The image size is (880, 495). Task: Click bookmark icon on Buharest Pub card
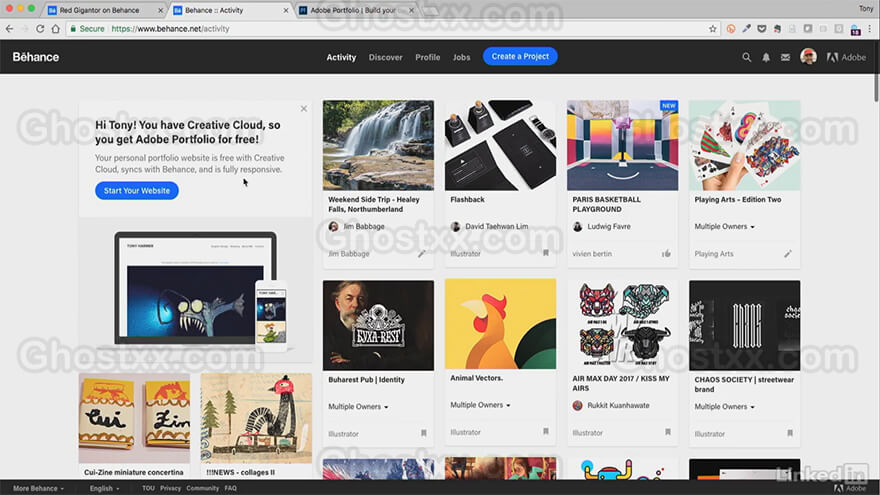point(424,433)
